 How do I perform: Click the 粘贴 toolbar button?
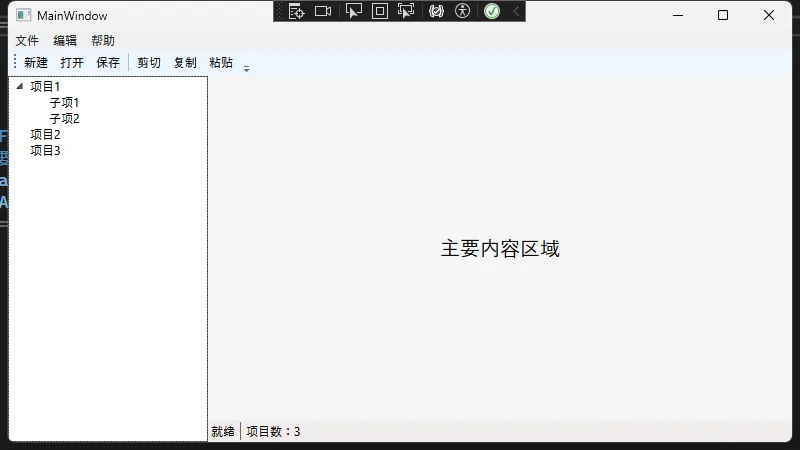click(x=221, y=63)
